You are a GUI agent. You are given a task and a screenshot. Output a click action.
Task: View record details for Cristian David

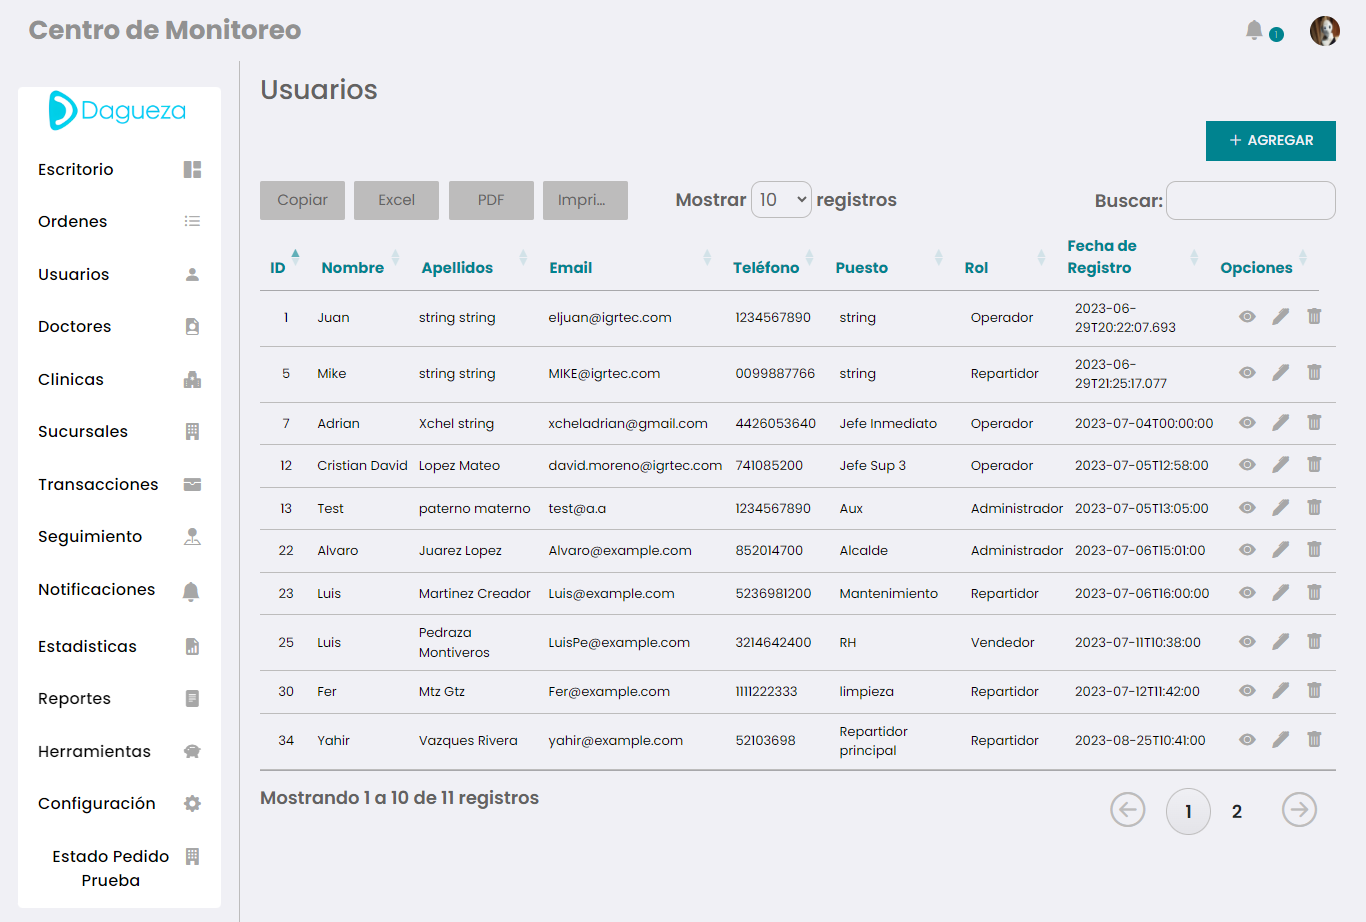(1247, 465)
